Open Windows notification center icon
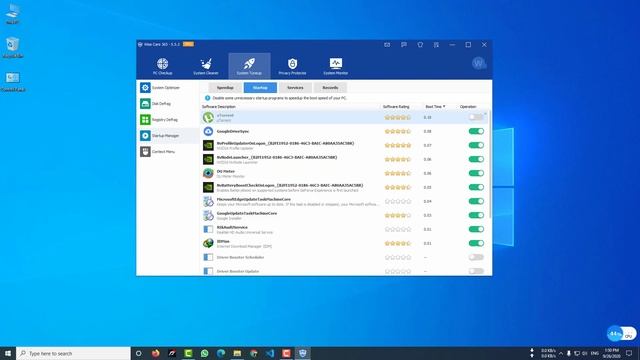The image size is (640, 360). point(629,353)
